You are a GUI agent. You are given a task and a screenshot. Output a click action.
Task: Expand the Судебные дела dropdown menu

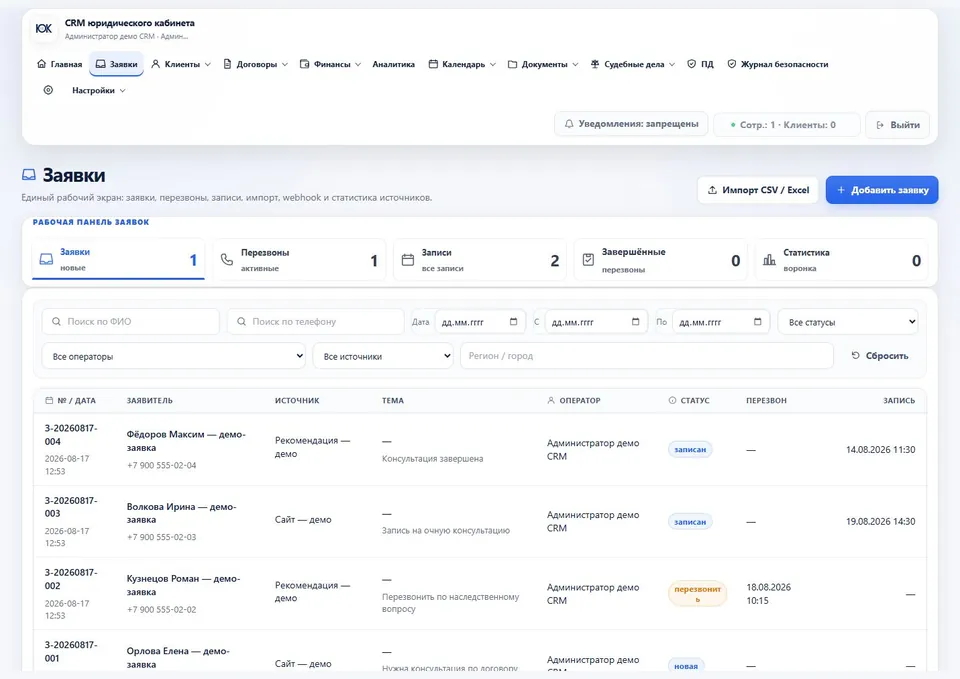coord(632,64)
